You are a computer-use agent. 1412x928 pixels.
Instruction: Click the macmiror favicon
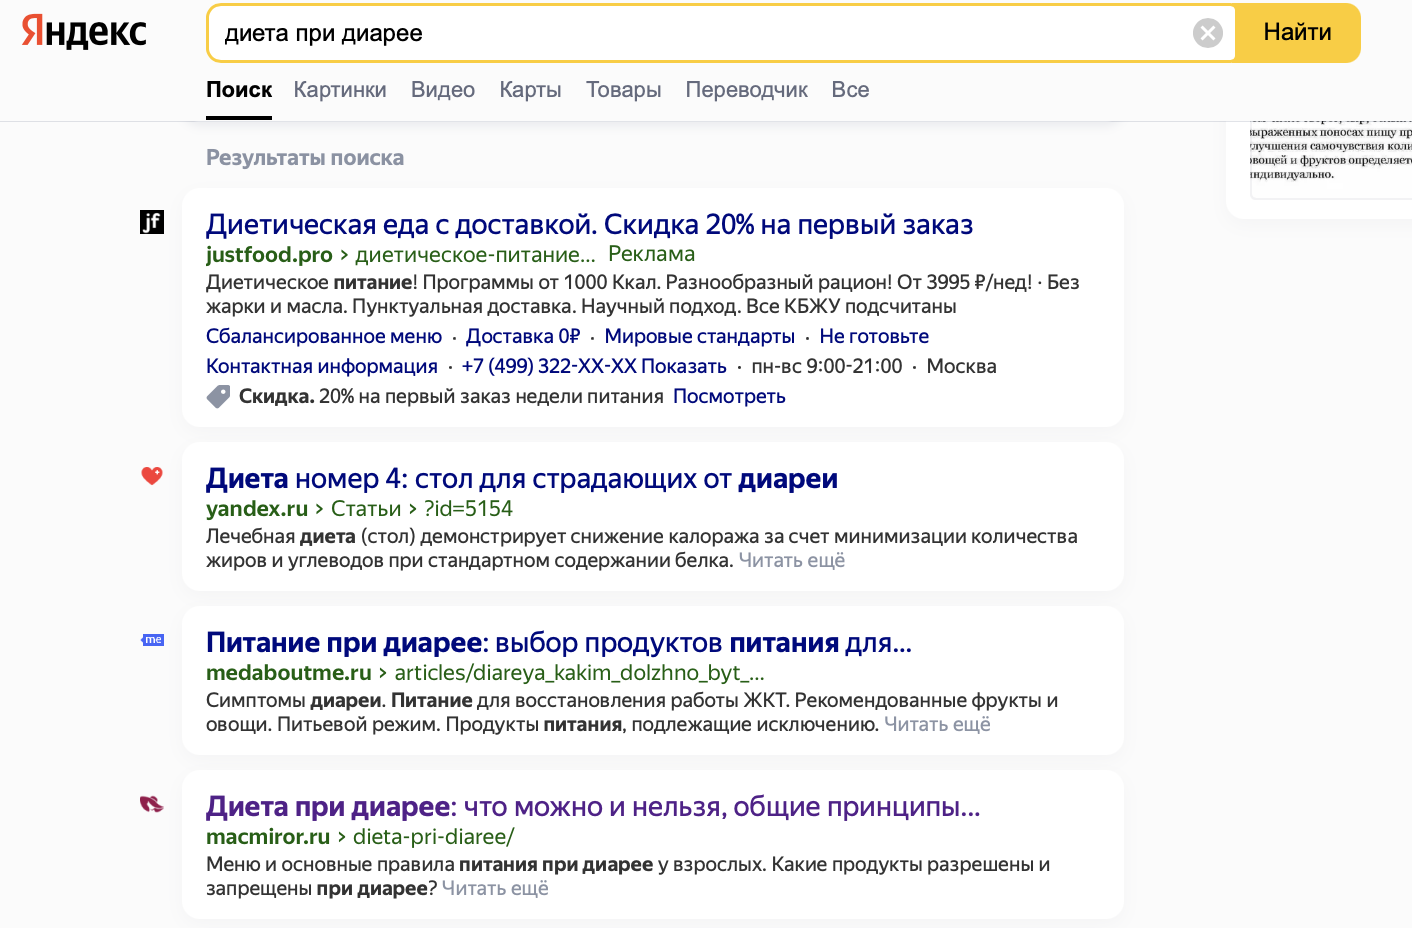(152, 804)
